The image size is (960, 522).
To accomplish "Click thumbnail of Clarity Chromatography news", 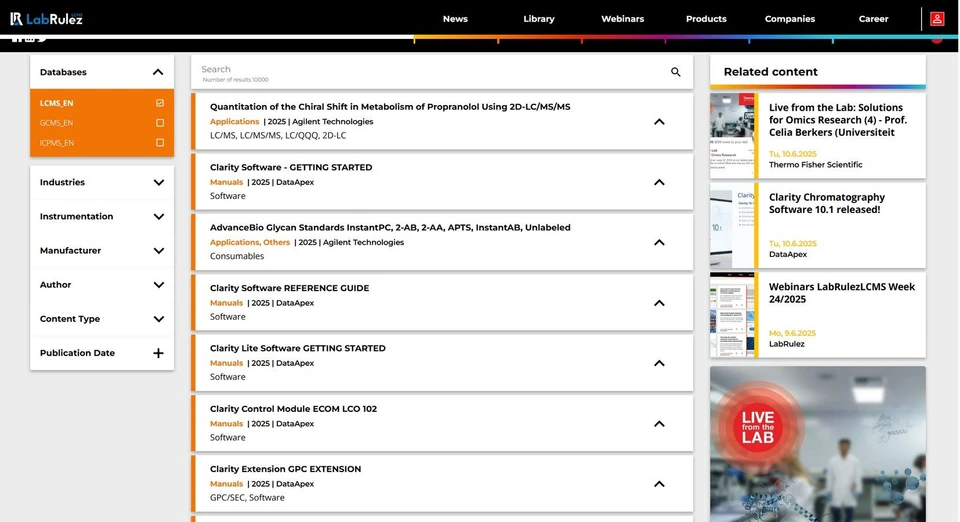I will point(732,226).
